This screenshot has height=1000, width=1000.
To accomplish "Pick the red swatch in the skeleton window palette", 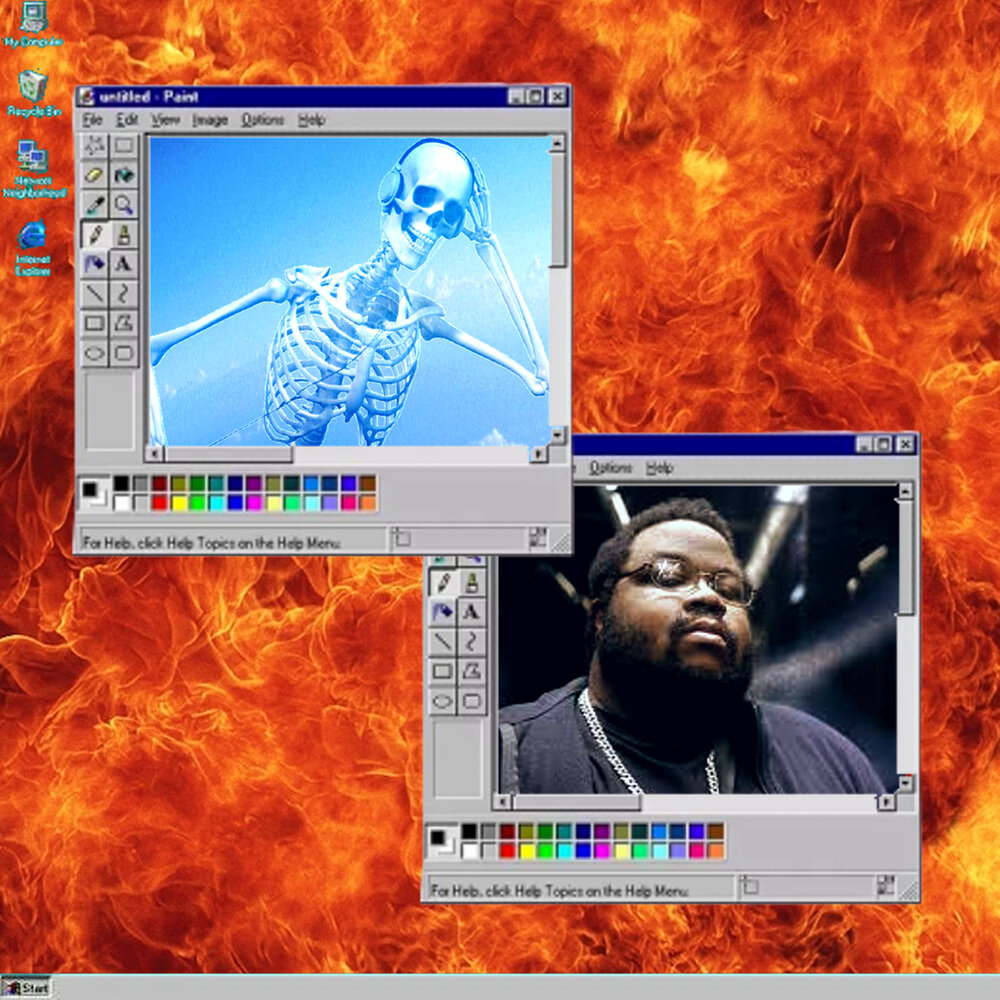I will (x=159, y=502).
